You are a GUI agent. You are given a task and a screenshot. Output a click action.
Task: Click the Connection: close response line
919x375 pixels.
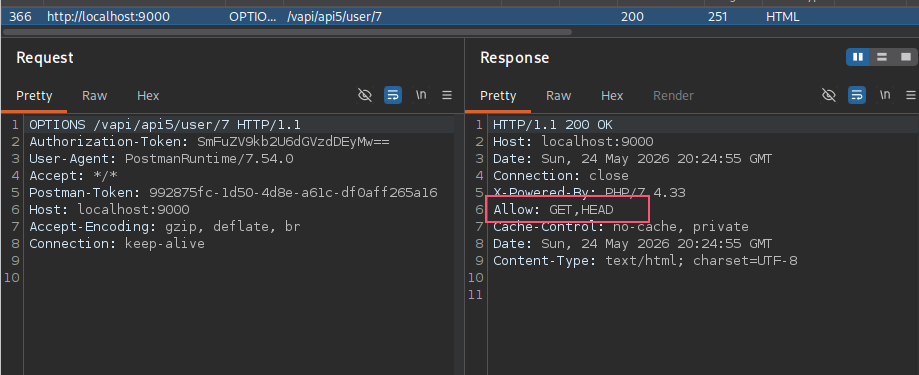coord(560,175)
